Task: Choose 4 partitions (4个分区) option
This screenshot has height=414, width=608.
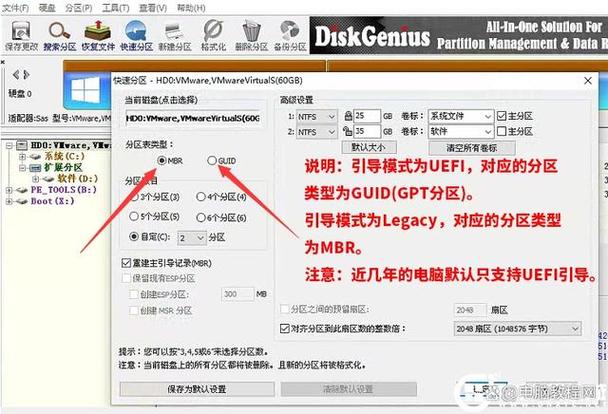Action: [x=201, y=197]
